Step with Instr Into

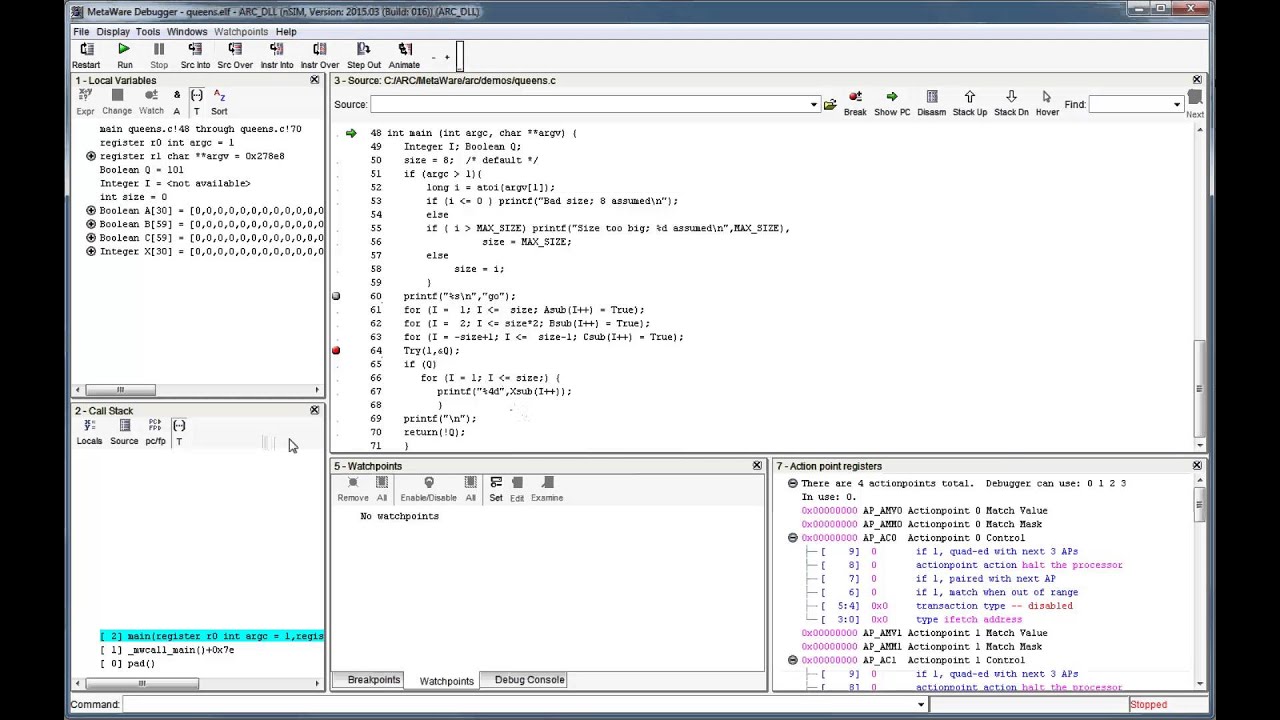(x=277, y=55)
